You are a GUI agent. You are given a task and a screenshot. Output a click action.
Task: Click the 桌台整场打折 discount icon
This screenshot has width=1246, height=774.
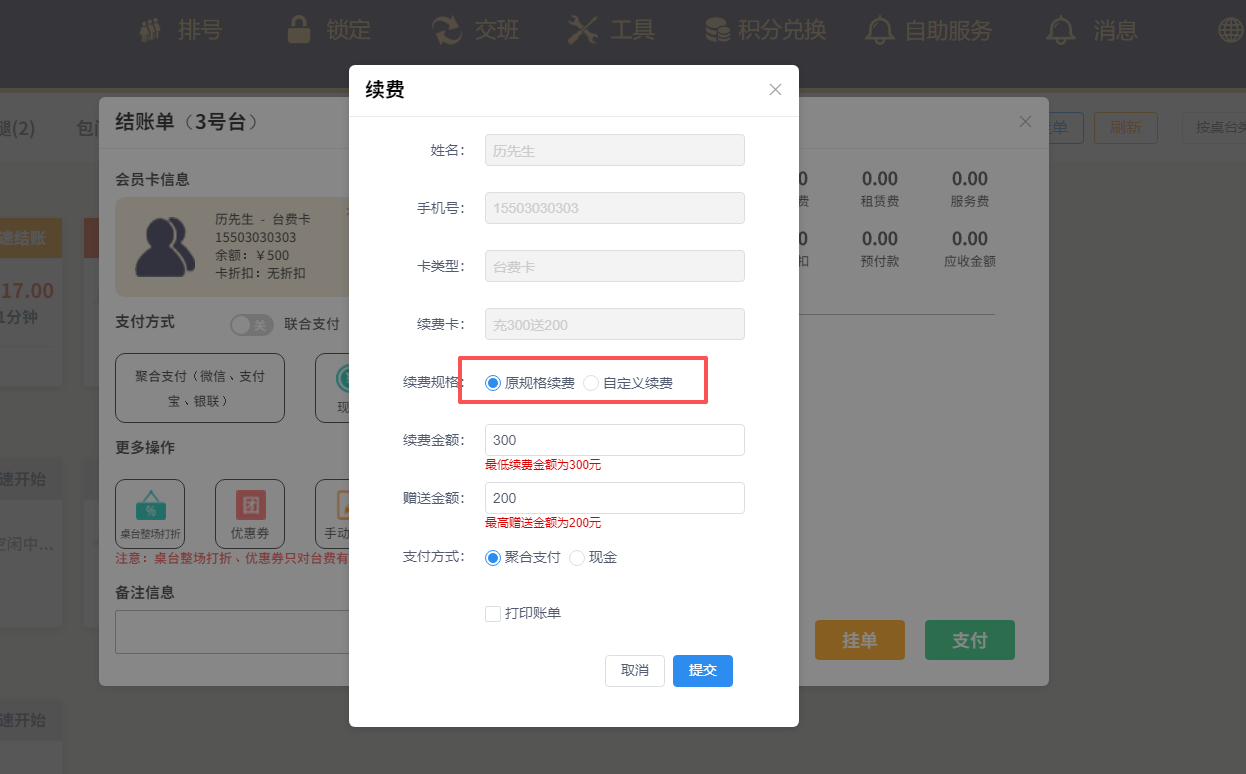pos(150,504)
